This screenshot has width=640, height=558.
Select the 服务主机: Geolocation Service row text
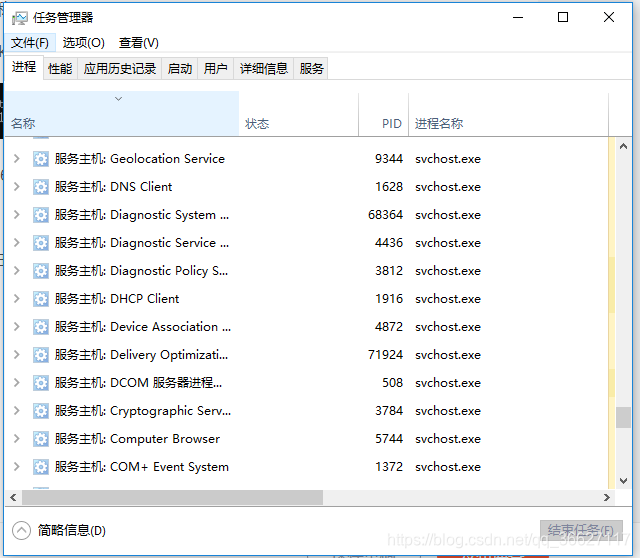click(x=140, y=159)
